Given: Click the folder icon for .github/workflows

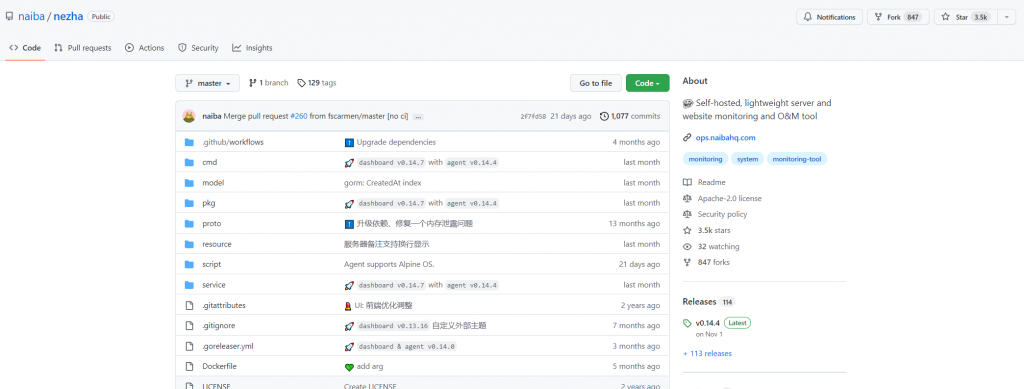Looking at the screenshot, I should click(189, 142).
